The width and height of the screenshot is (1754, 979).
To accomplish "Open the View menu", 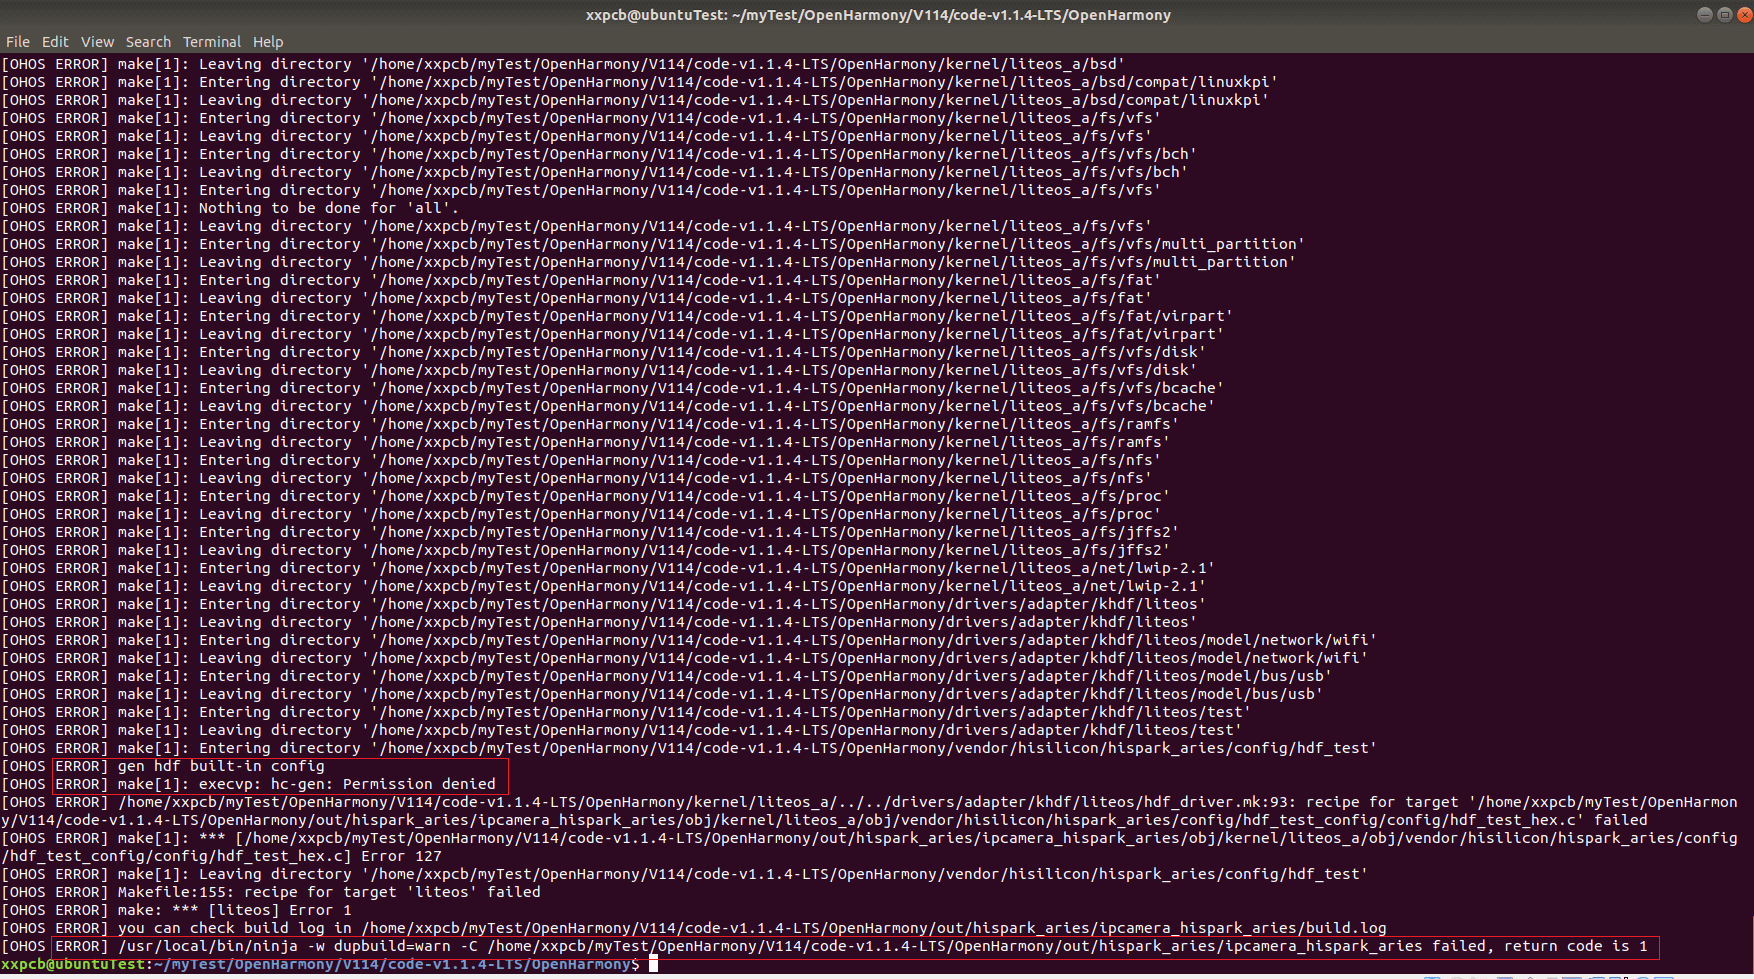I will tap(97, 42).
